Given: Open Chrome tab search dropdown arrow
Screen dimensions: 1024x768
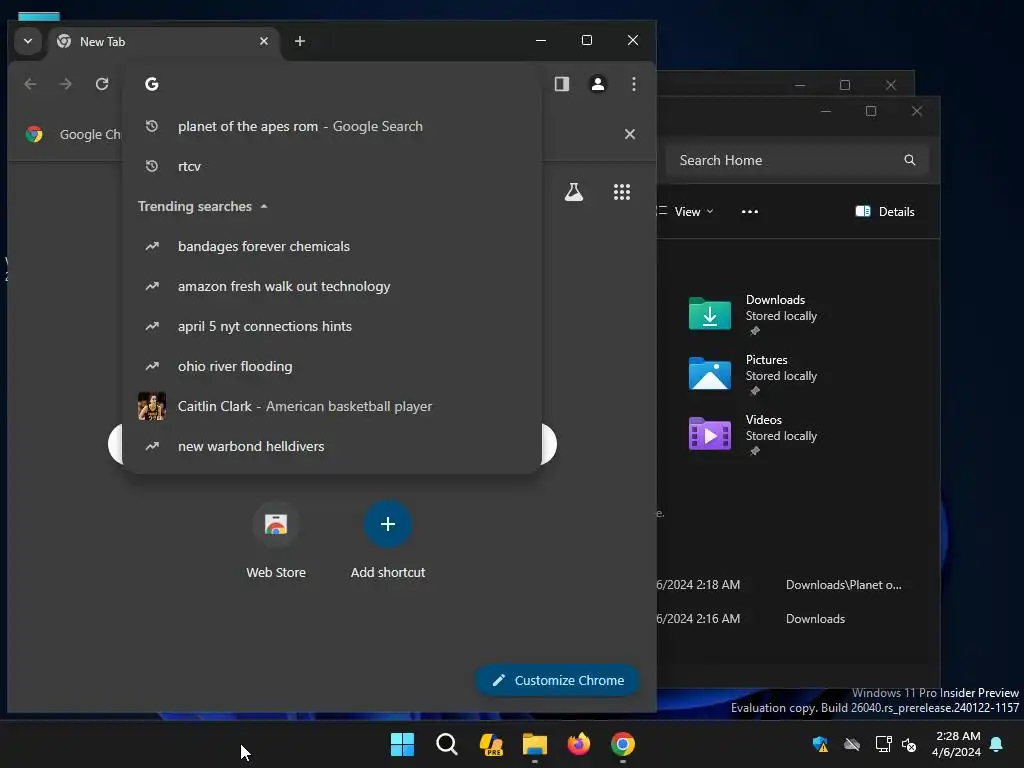Looking at the screenshot, I should pos(27,41).
